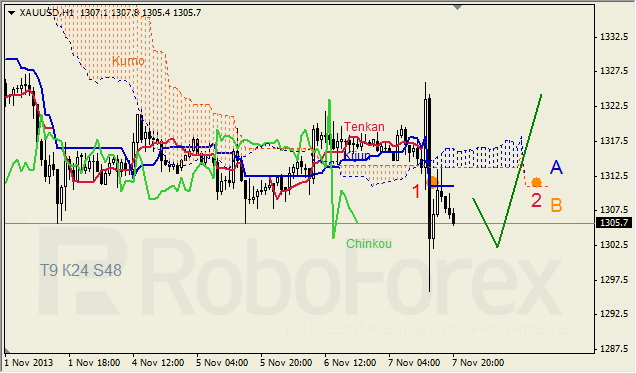Click the 7 Nov 04:00 time label
636x373 pixels.
[x=414, y=362]
